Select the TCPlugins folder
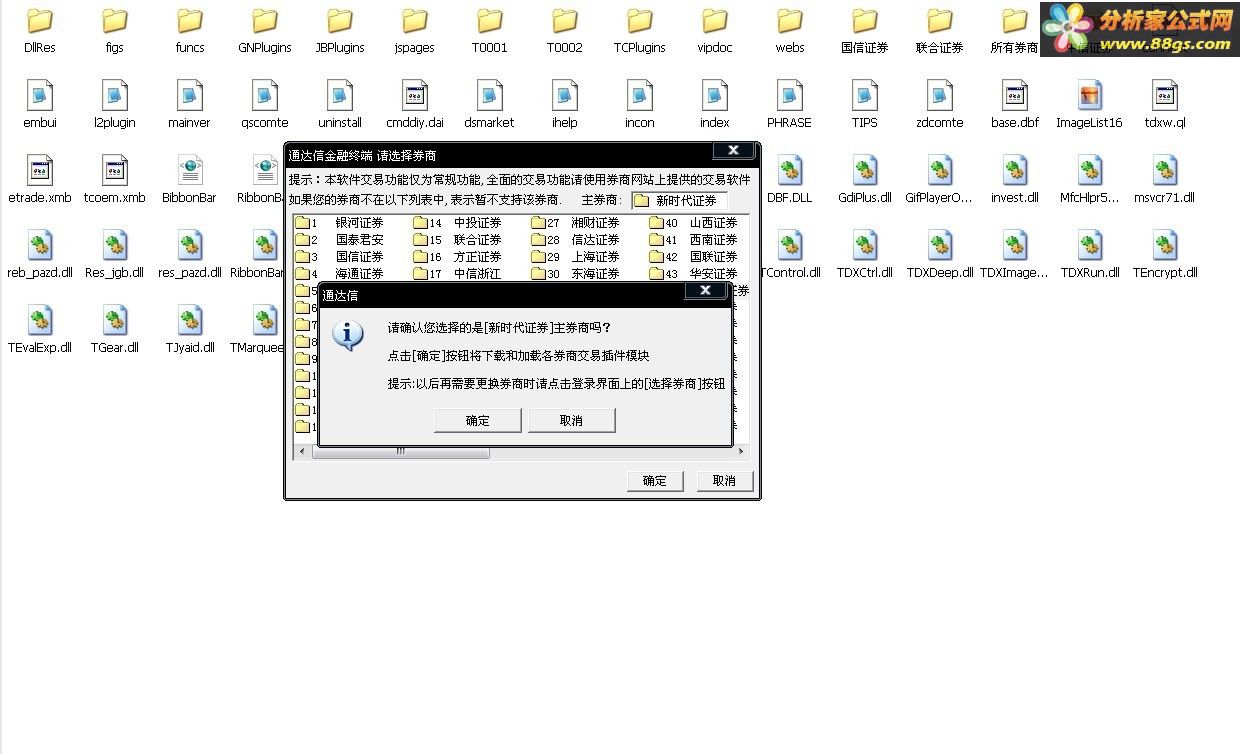Image resolution: width=1242 pixels, height=754 pixels. coord(640,30)
